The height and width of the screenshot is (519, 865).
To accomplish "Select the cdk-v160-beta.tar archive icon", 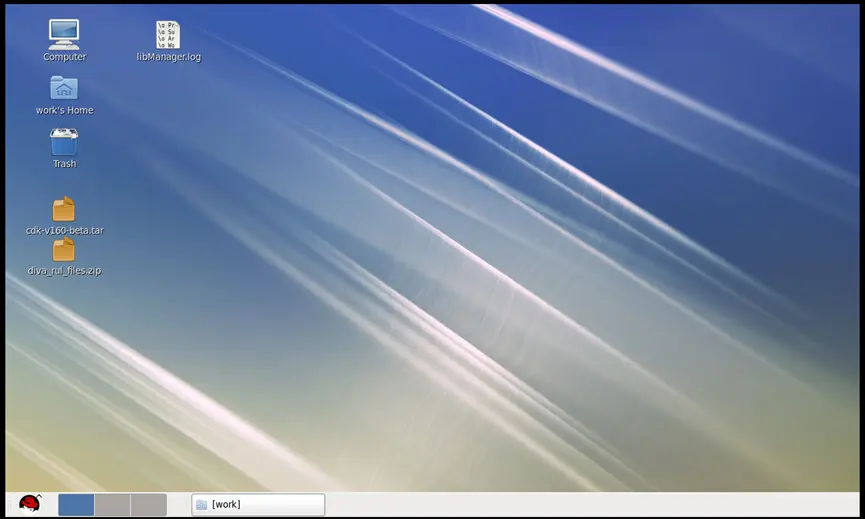I will click(x=64, y=209).
